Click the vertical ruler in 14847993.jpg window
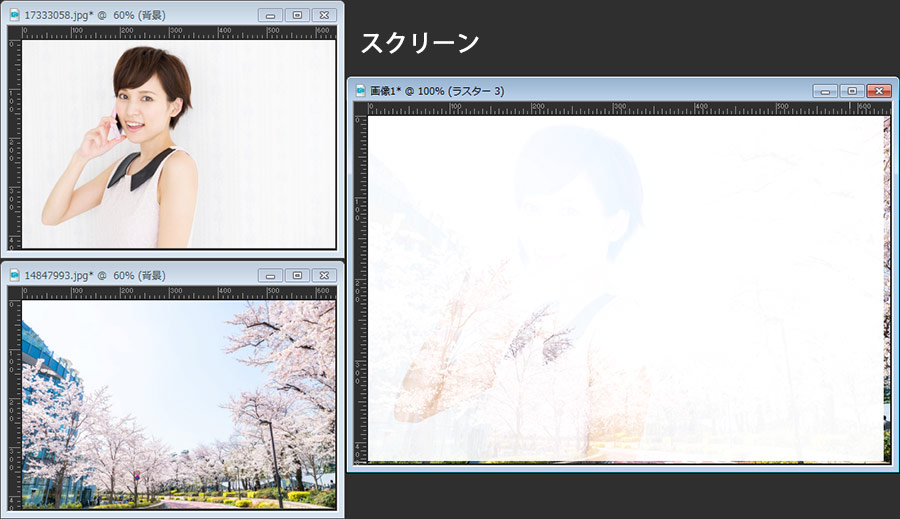The width and height of the screenshot is (900, 519). pyautogui.click(x=14, y=400)
